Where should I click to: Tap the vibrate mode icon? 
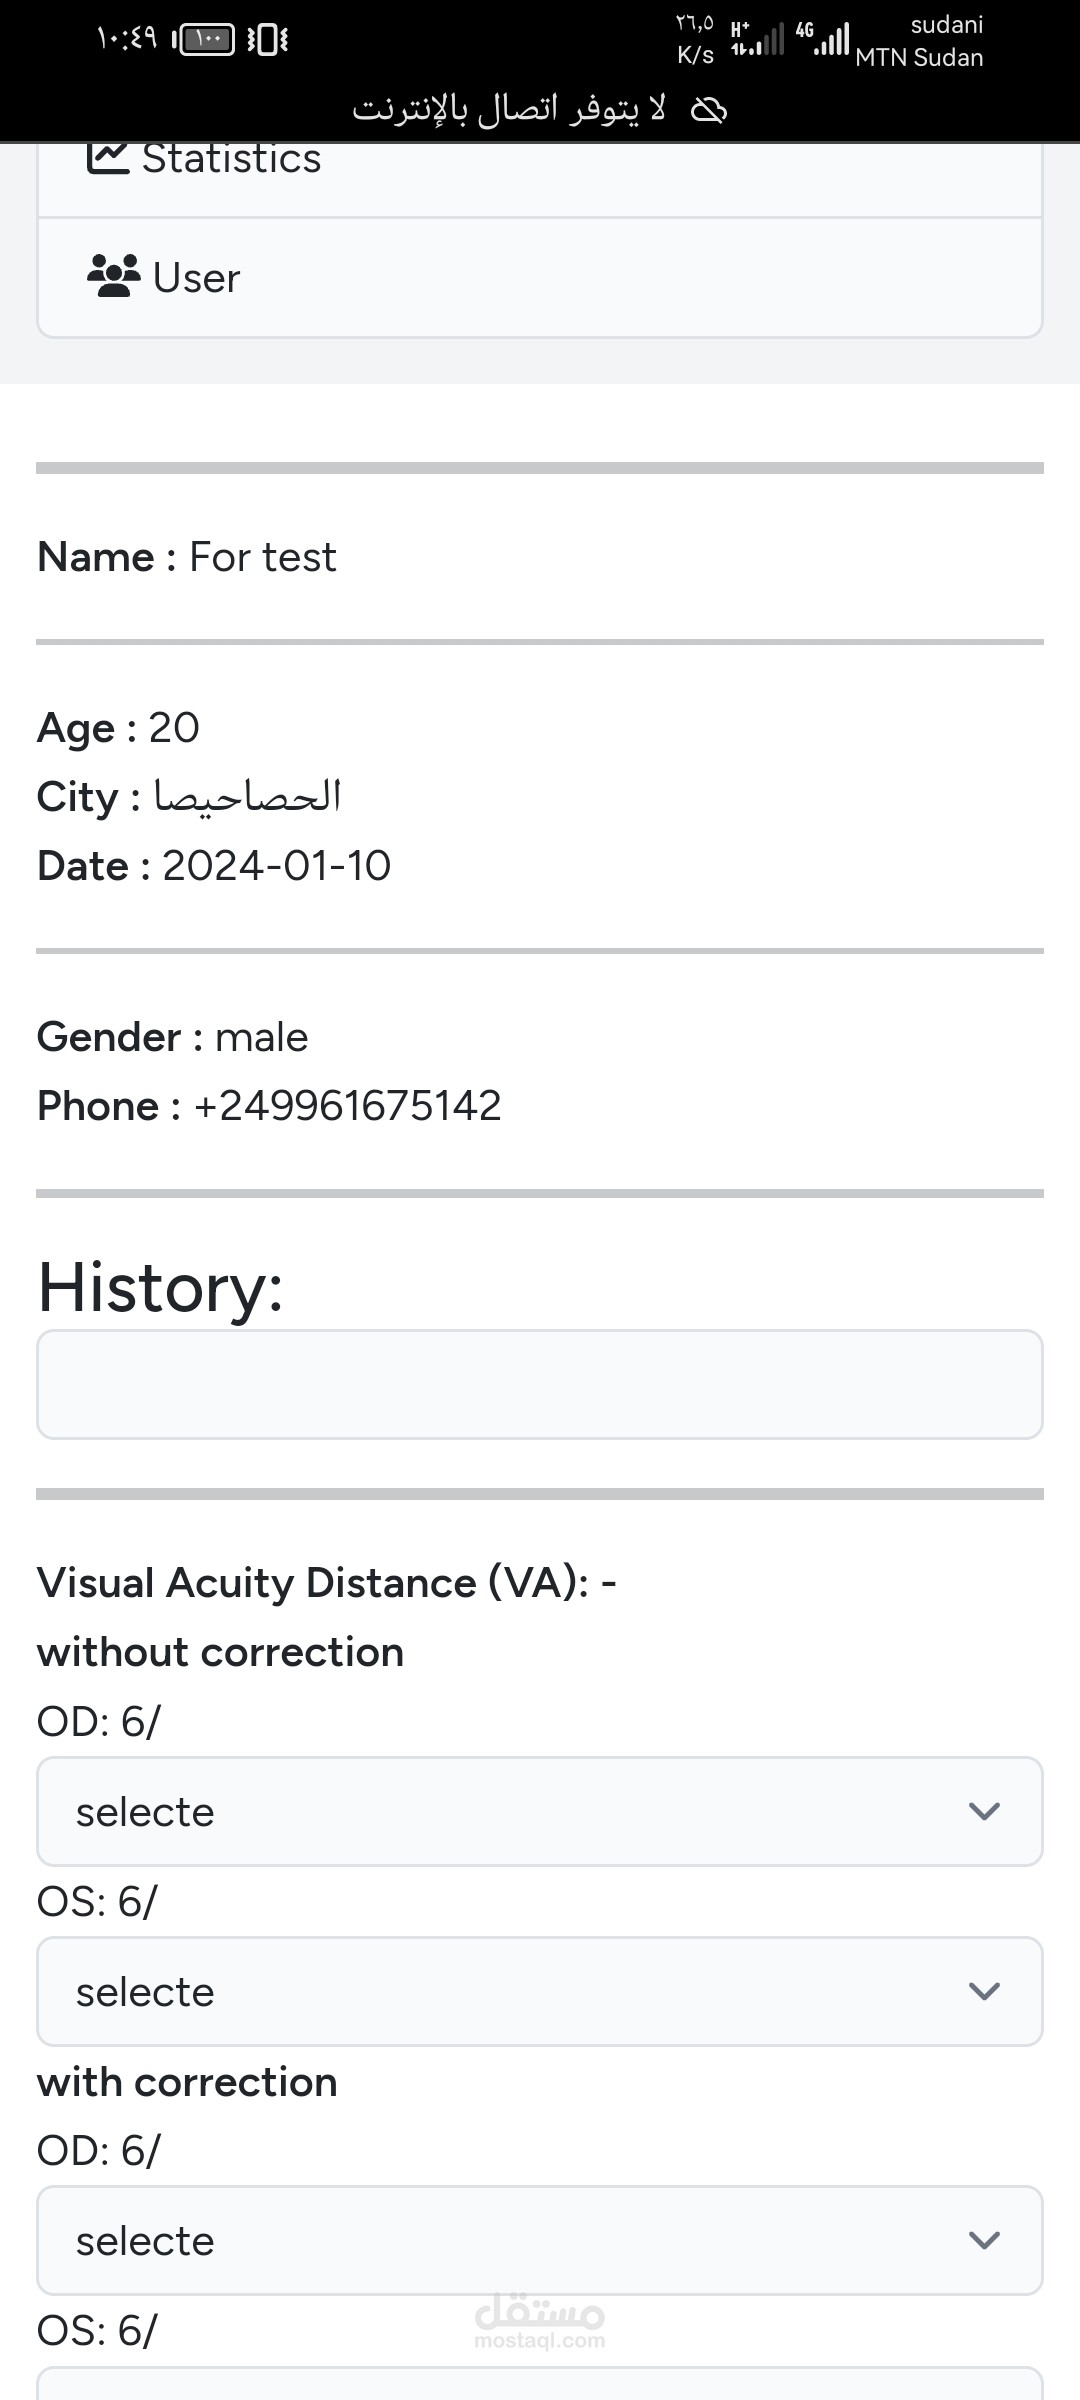coord(267,40)
